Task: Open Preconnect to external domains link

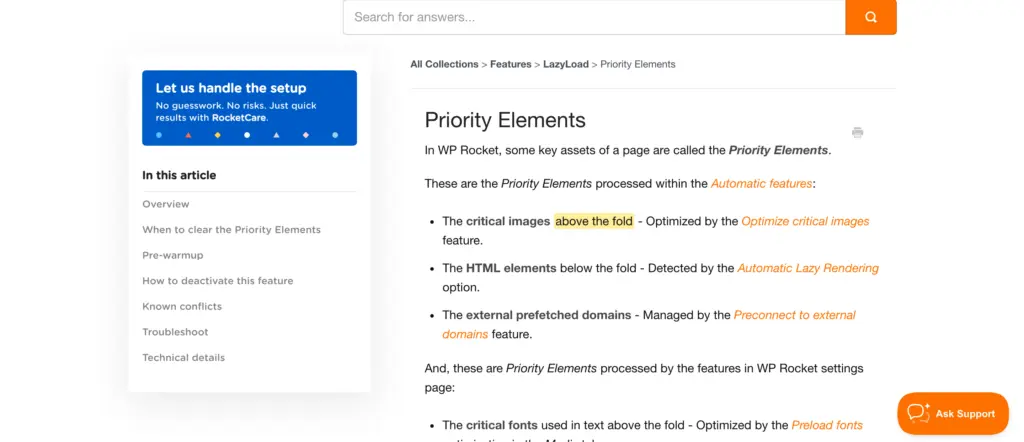Action: click(x=794, y=315)
